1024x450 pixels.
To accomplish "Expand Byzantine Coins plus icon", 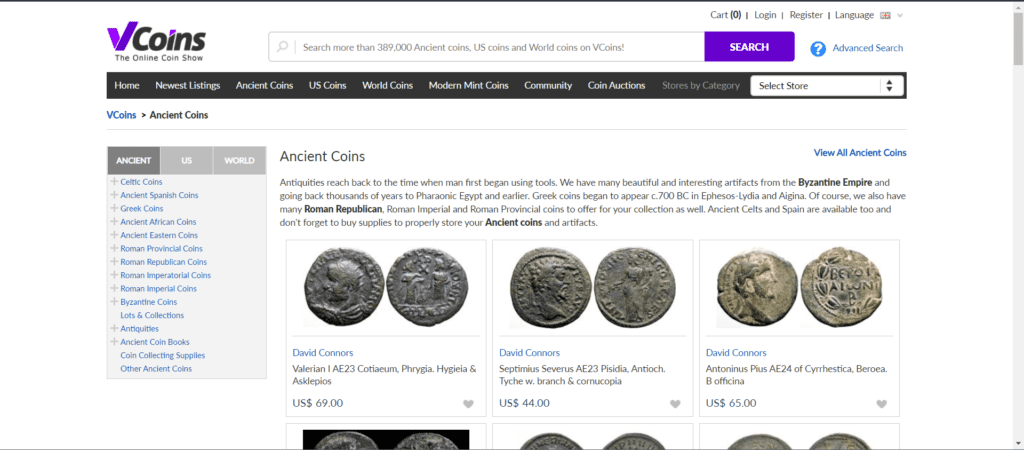I will click(115, 302).
